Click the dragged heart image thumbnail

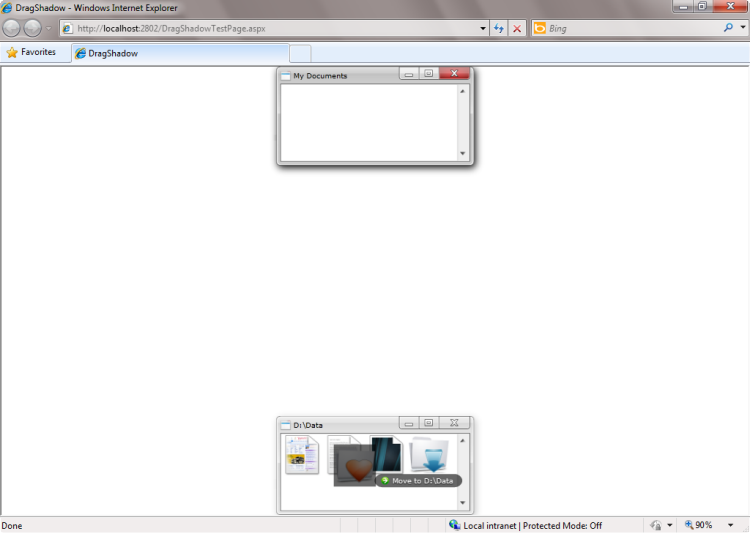(354, 466)
